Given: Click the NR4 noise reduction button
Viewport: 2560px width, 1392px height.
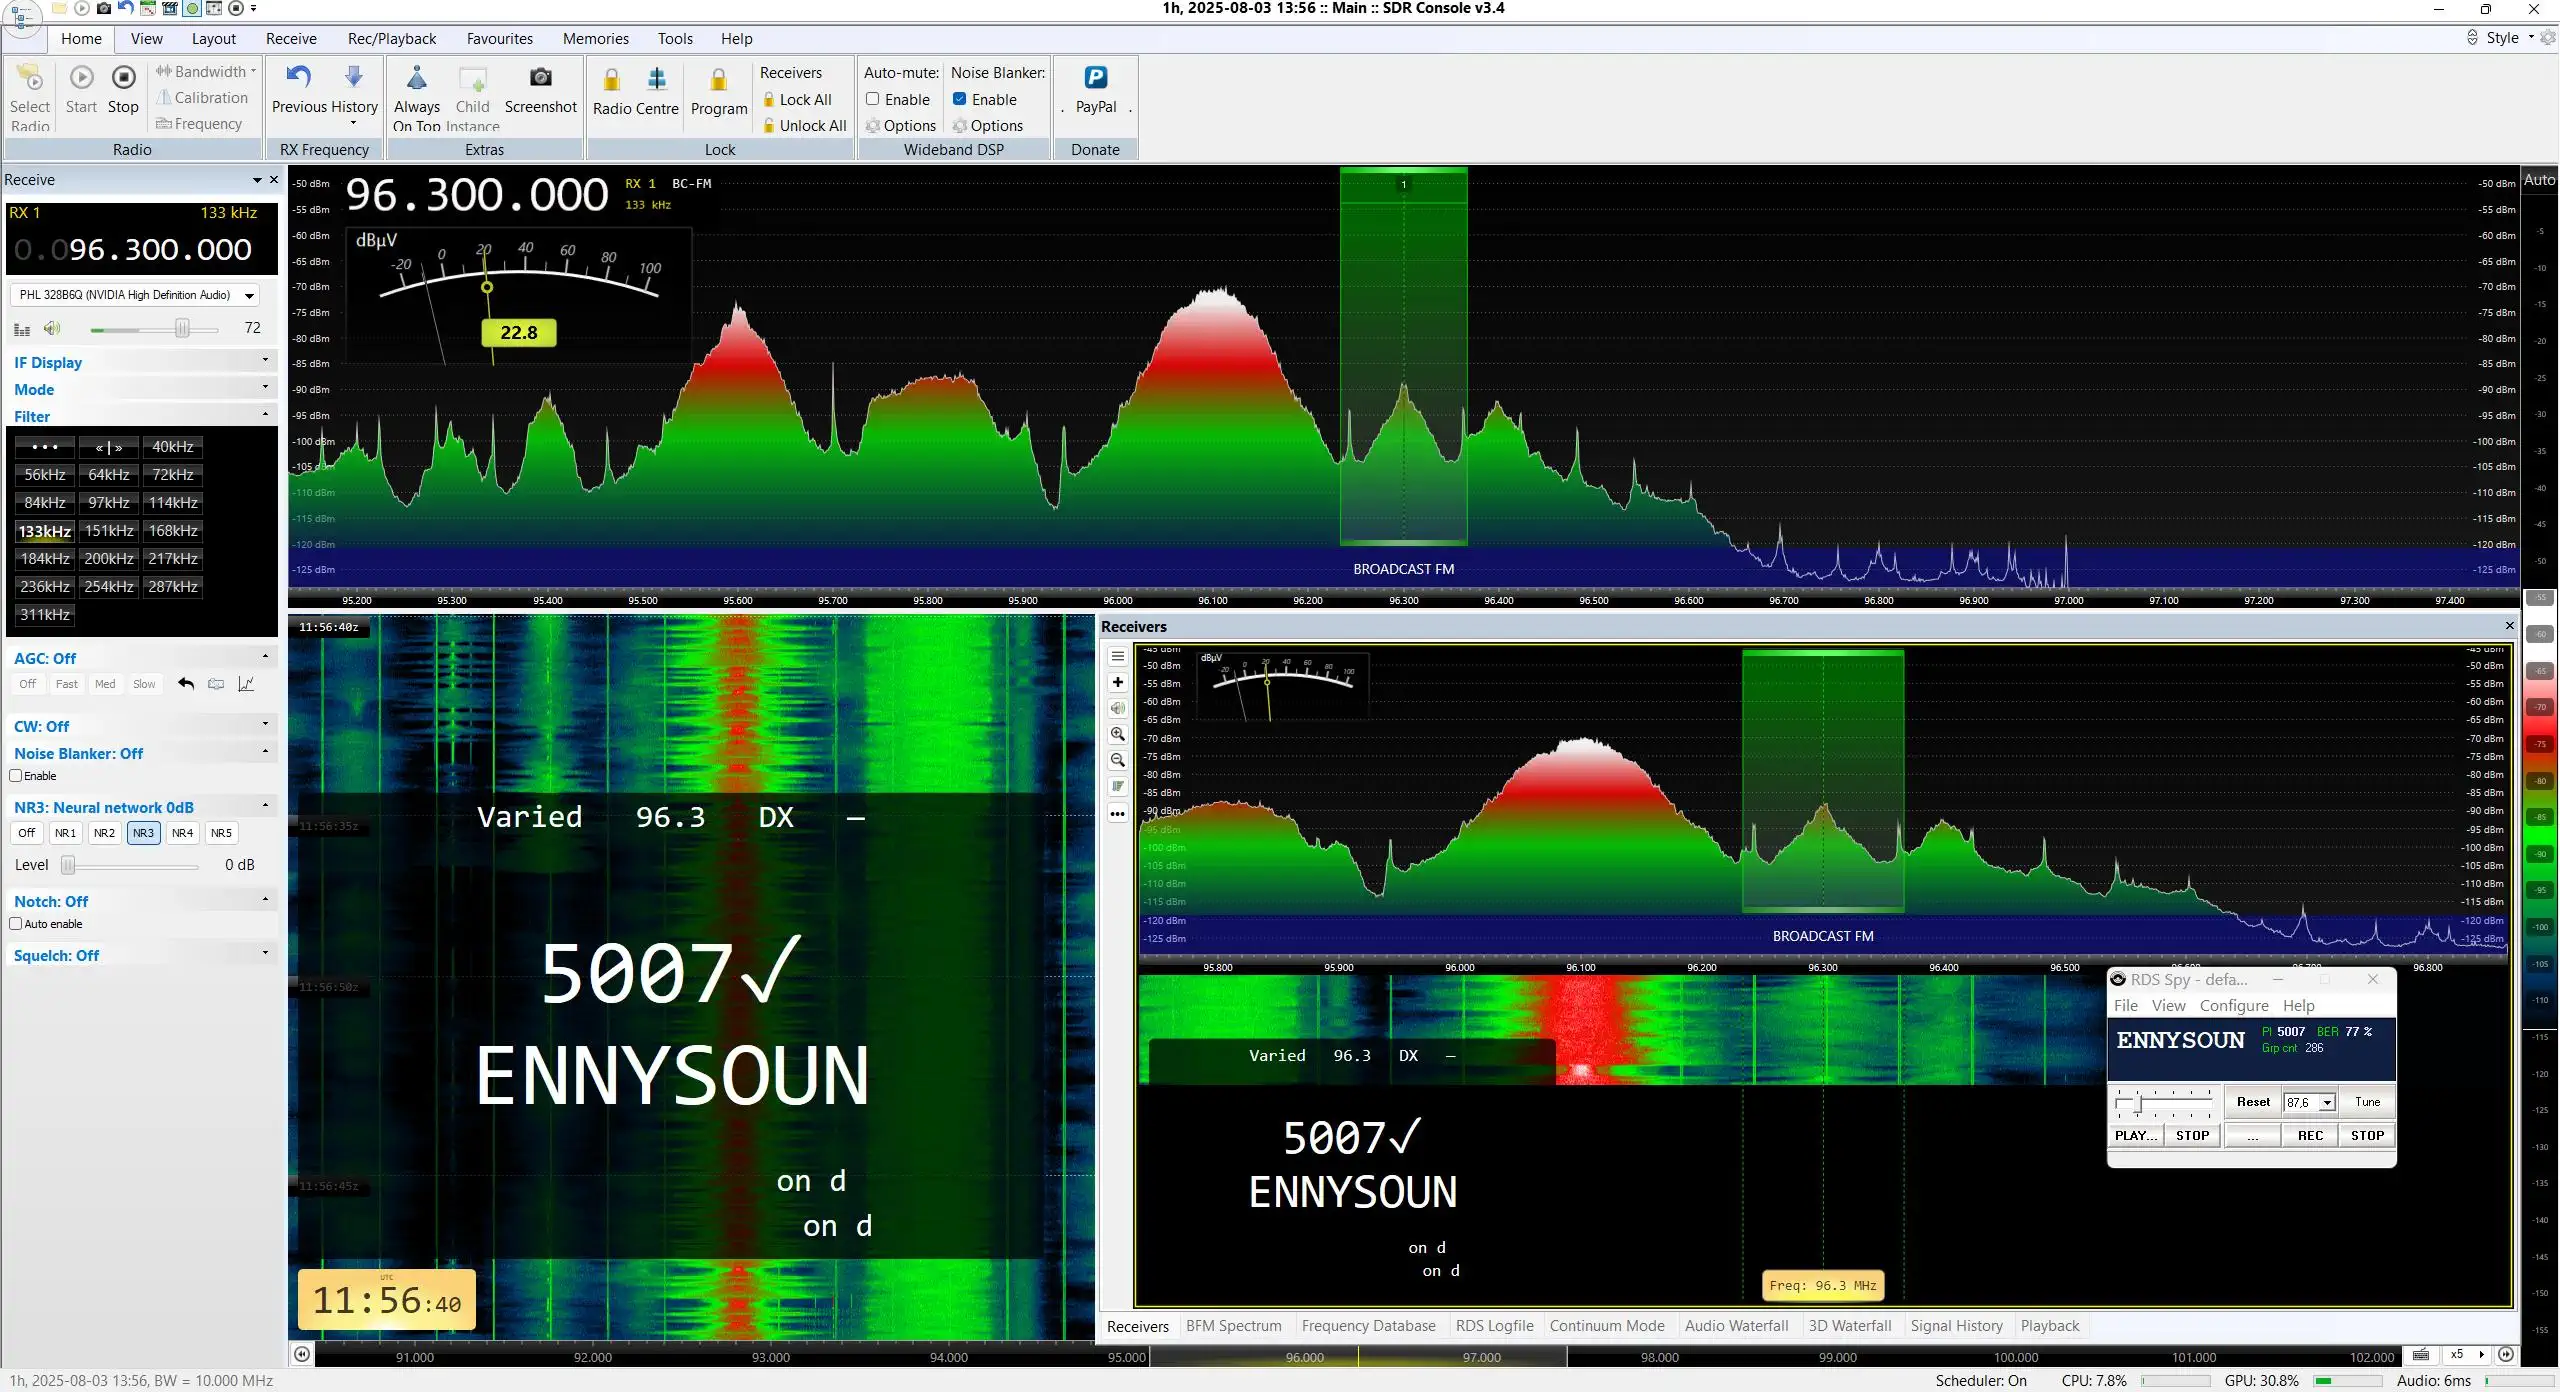Looking at the screenshot, I should coord(182,833).
